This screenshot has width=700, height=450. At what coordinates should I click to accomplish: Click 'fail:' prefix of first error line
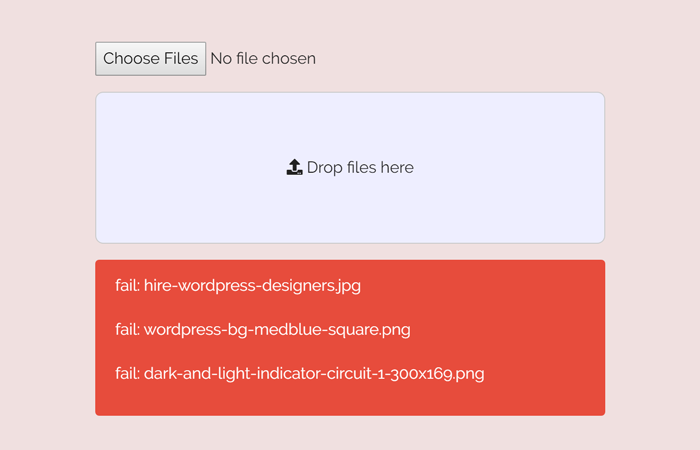(128, 285)
